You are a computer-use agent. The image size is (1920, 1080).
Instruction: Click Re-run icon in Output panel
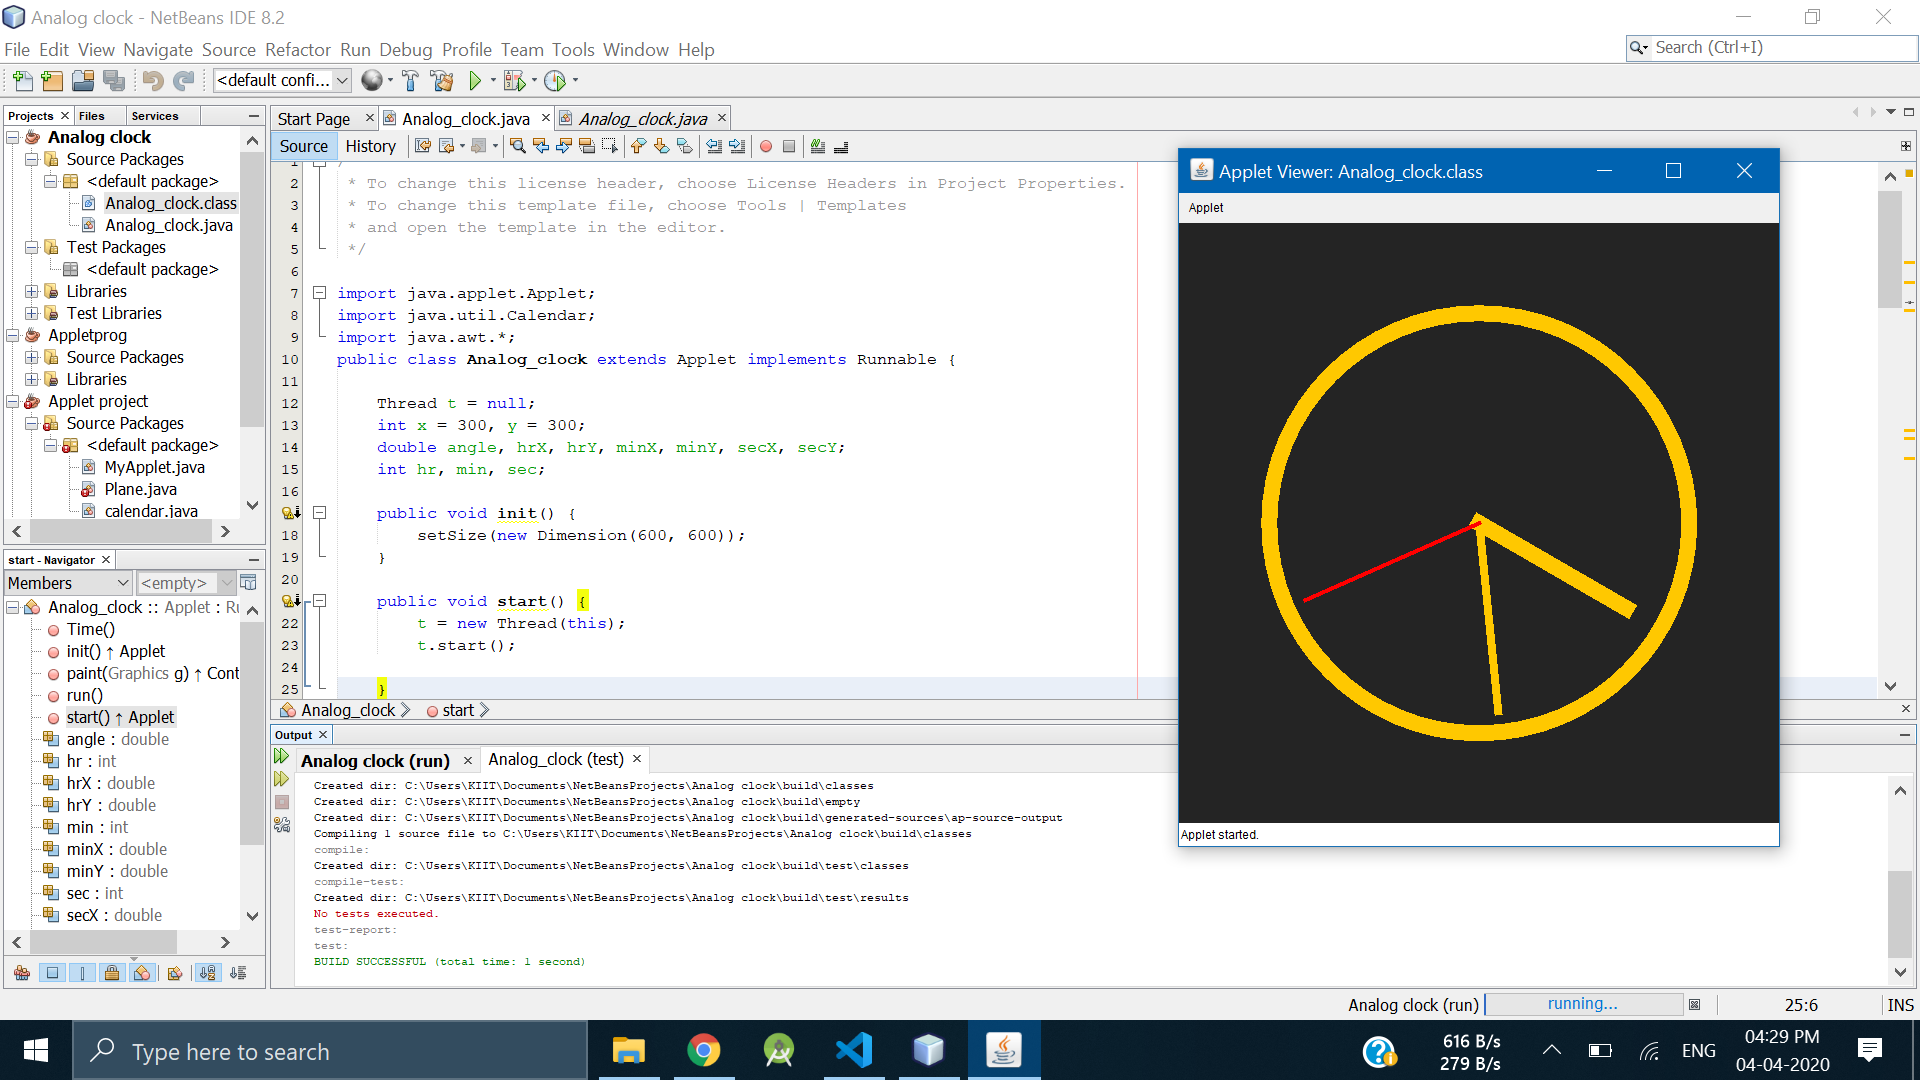click(x=281, y=757)
